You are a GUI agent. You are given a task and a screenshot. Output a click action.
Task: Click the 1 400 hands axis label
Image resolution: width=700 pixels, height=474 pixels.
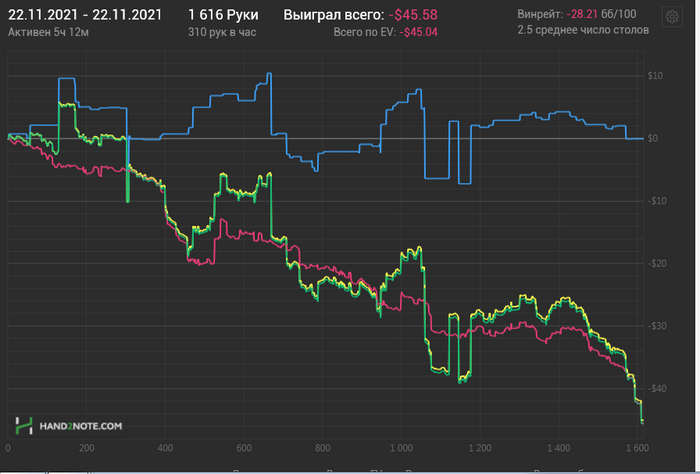point(559,448)
